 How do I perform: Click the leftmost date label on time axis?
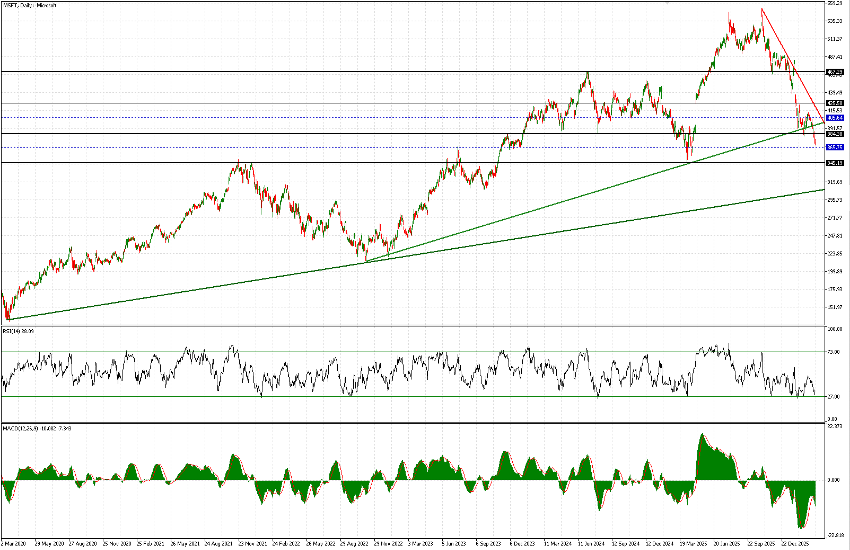pos(12,543)
